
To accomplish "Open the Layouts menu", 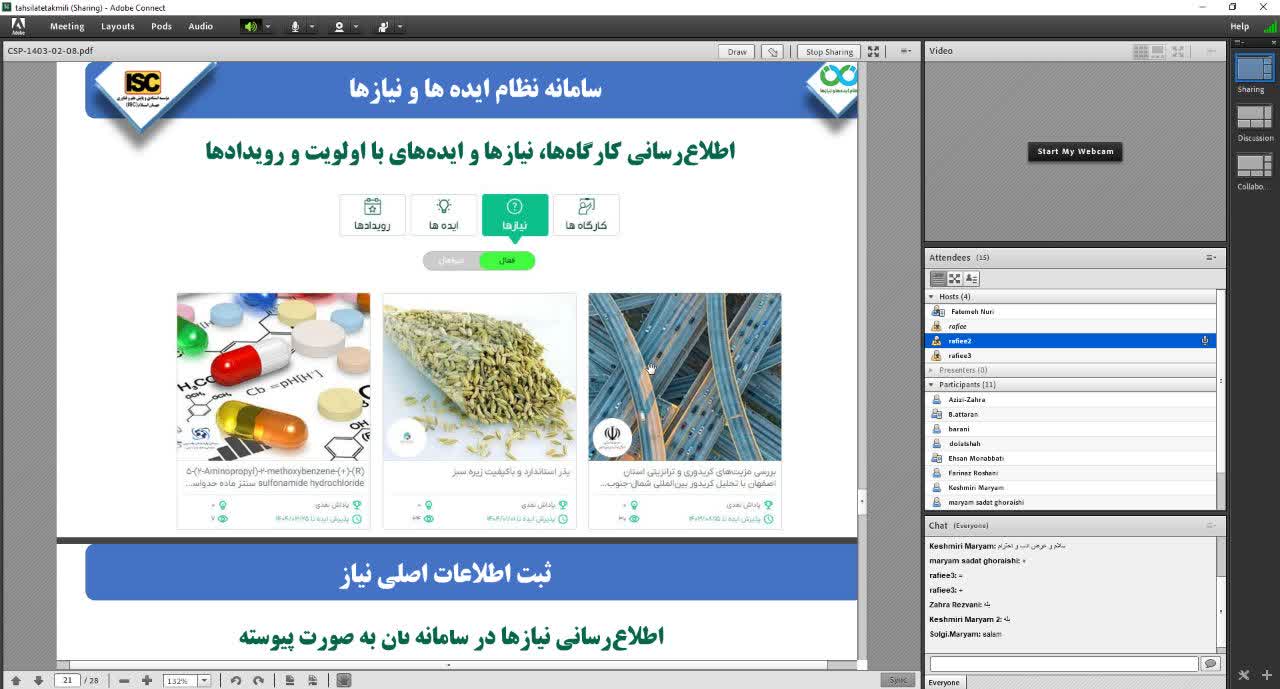I will coord(117,26).
